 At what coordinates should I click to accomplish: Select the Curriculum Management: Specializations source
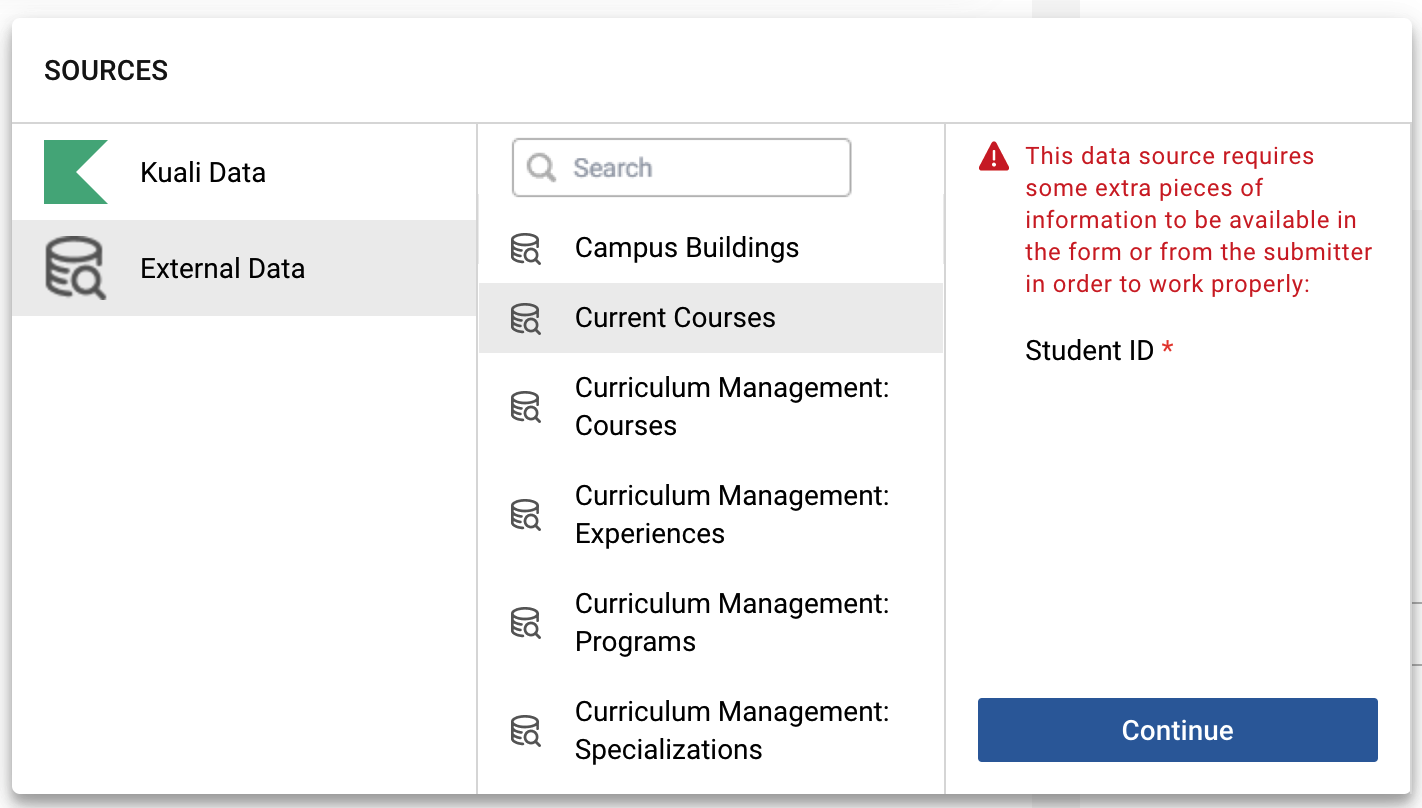[x=731, y=730]
